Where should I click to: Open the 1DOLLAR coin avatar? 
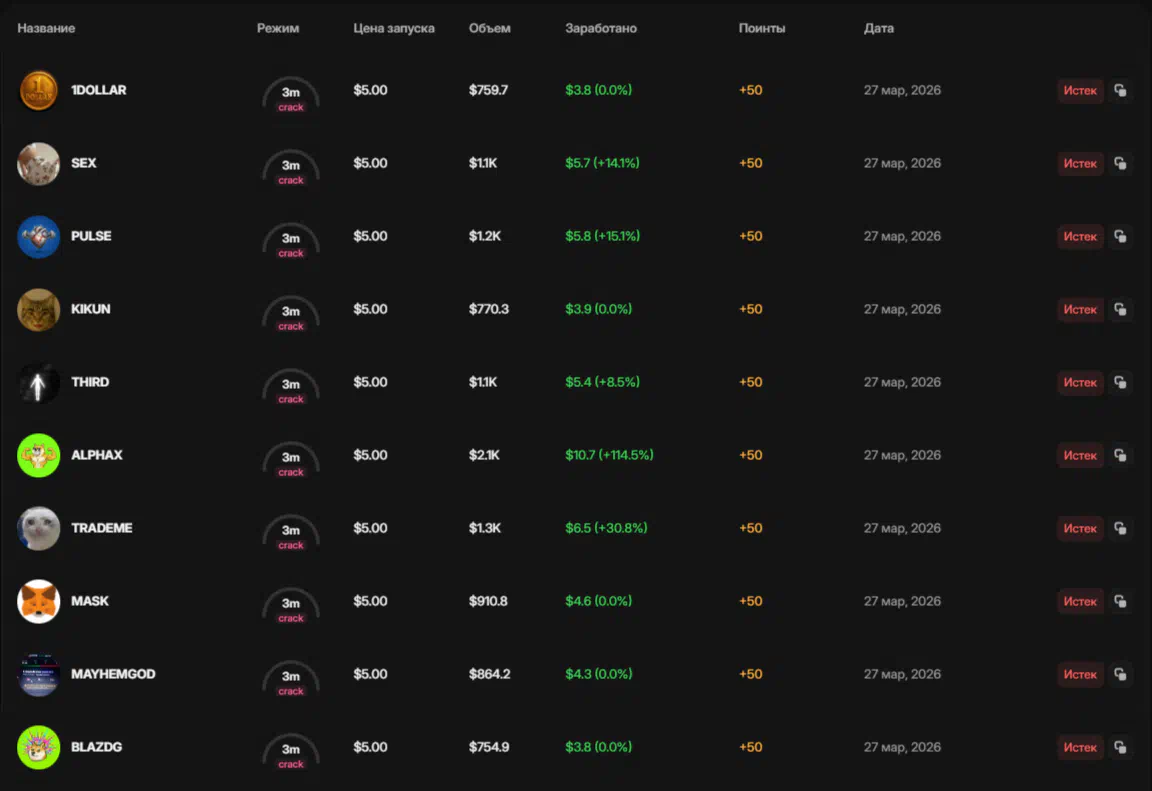(x=39, y=91)
